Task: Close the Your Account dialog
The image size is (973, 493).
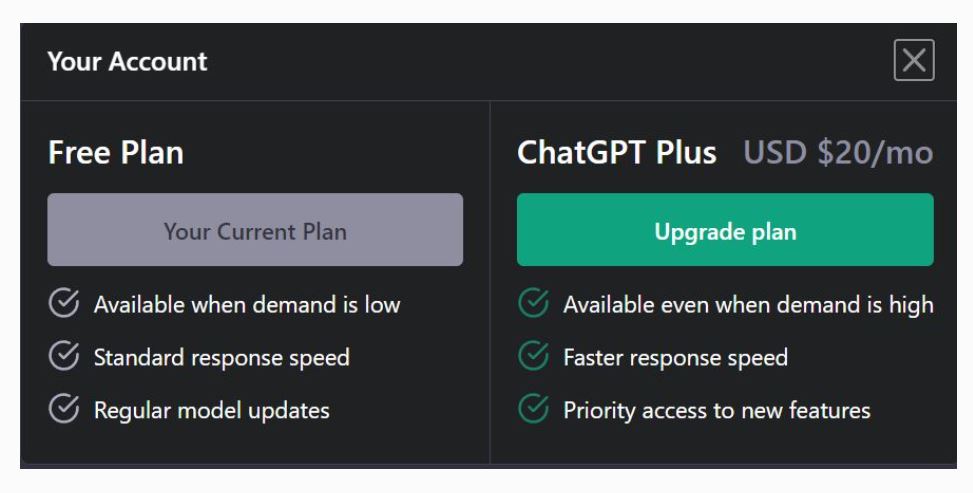Action: [913, 61]
